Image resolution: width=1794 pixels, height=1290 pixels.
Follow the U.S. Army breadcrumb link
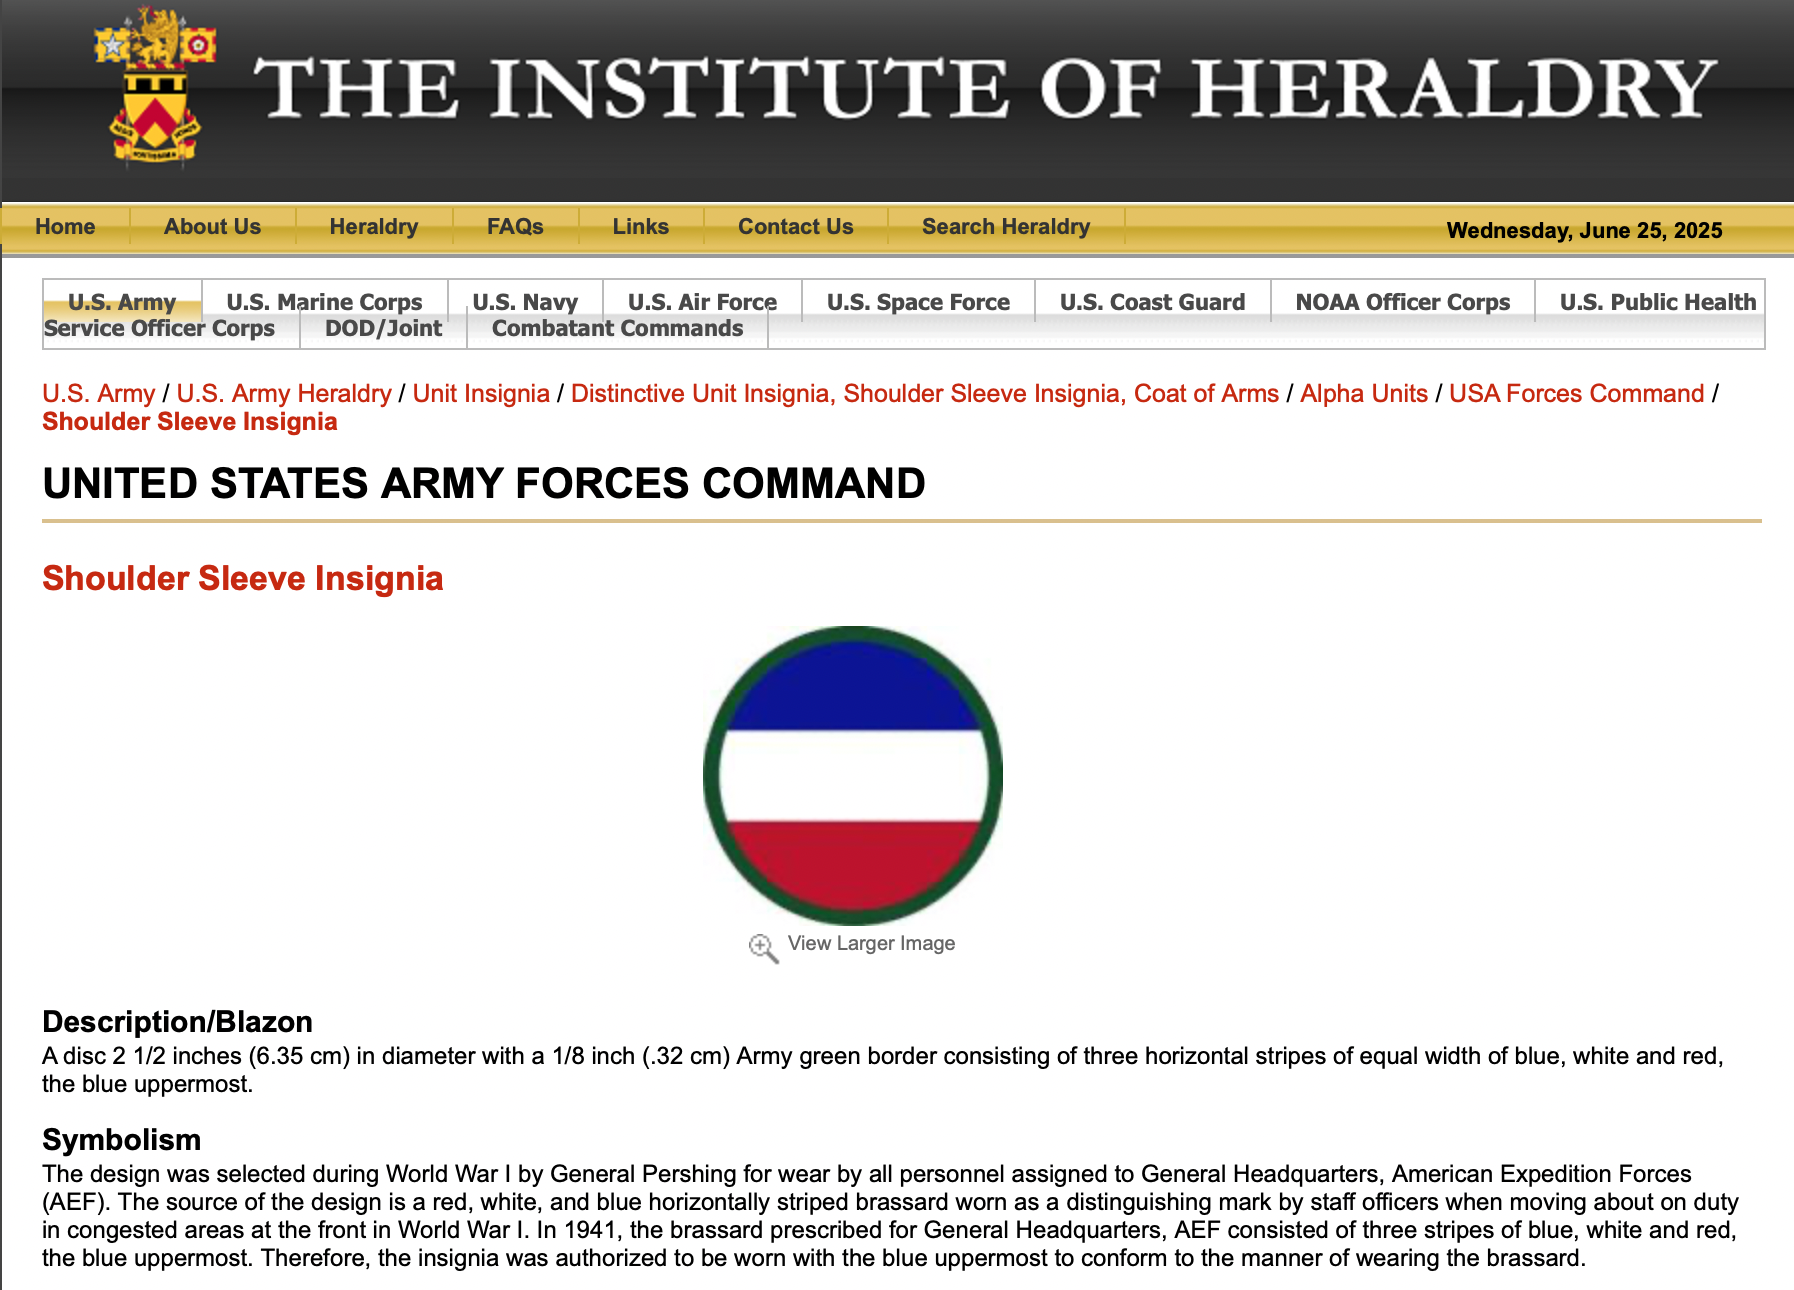99,393
